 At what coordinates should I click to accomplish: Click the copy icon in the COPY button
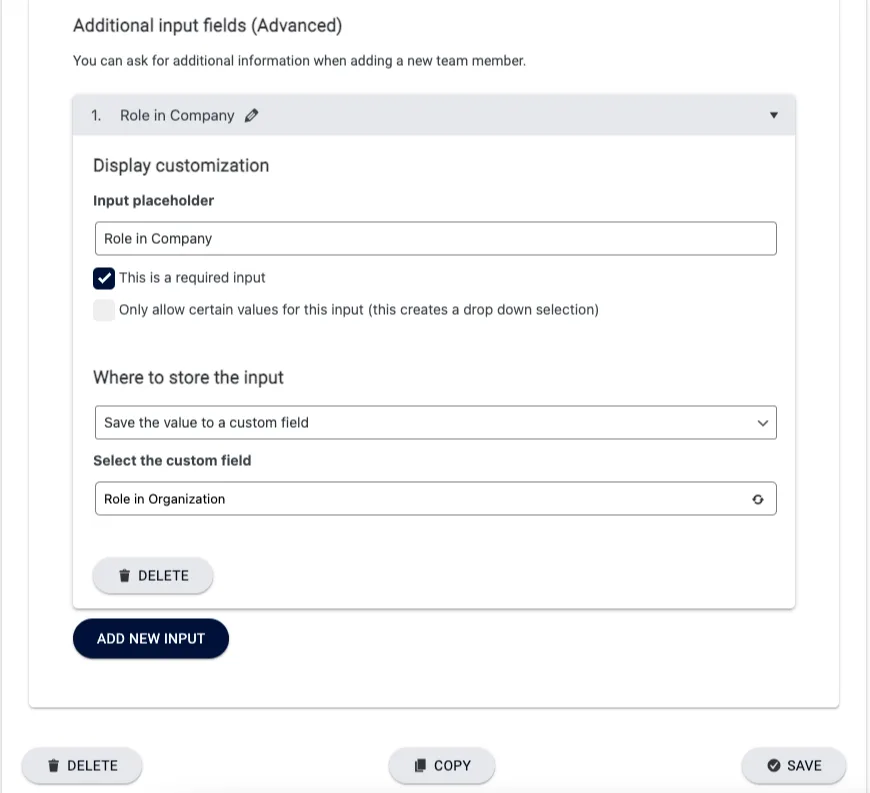tap(420, 765)
